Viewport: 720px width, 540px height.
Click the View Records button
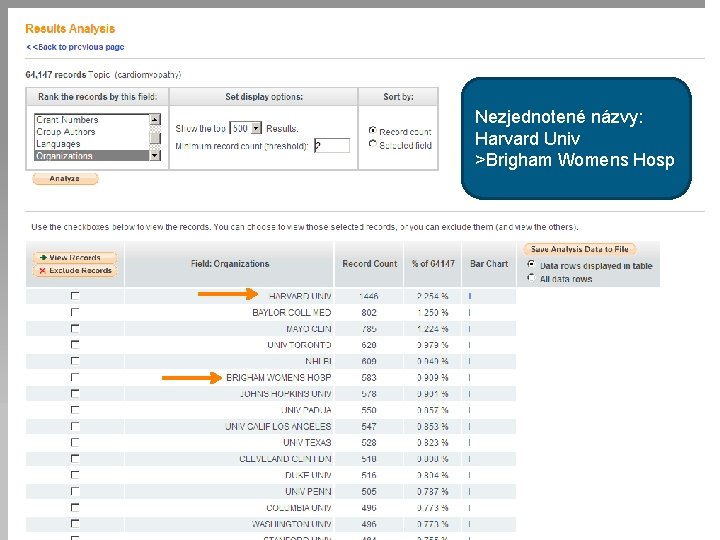[x=75, y=257]
